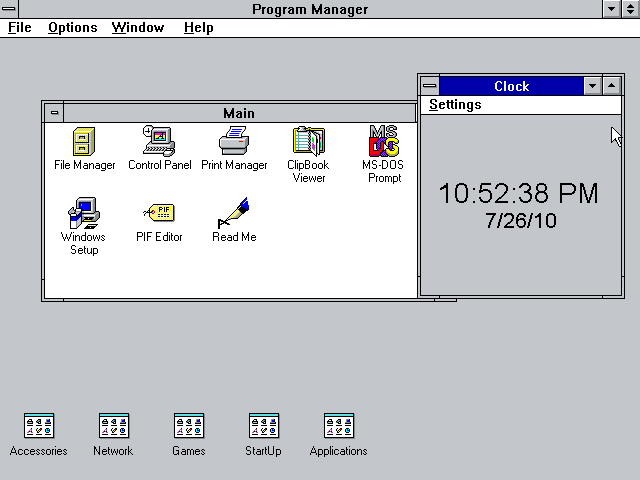Maximize the Clock window
The width and height of the screenshot is (640, 480).
(x=611, y=86)
